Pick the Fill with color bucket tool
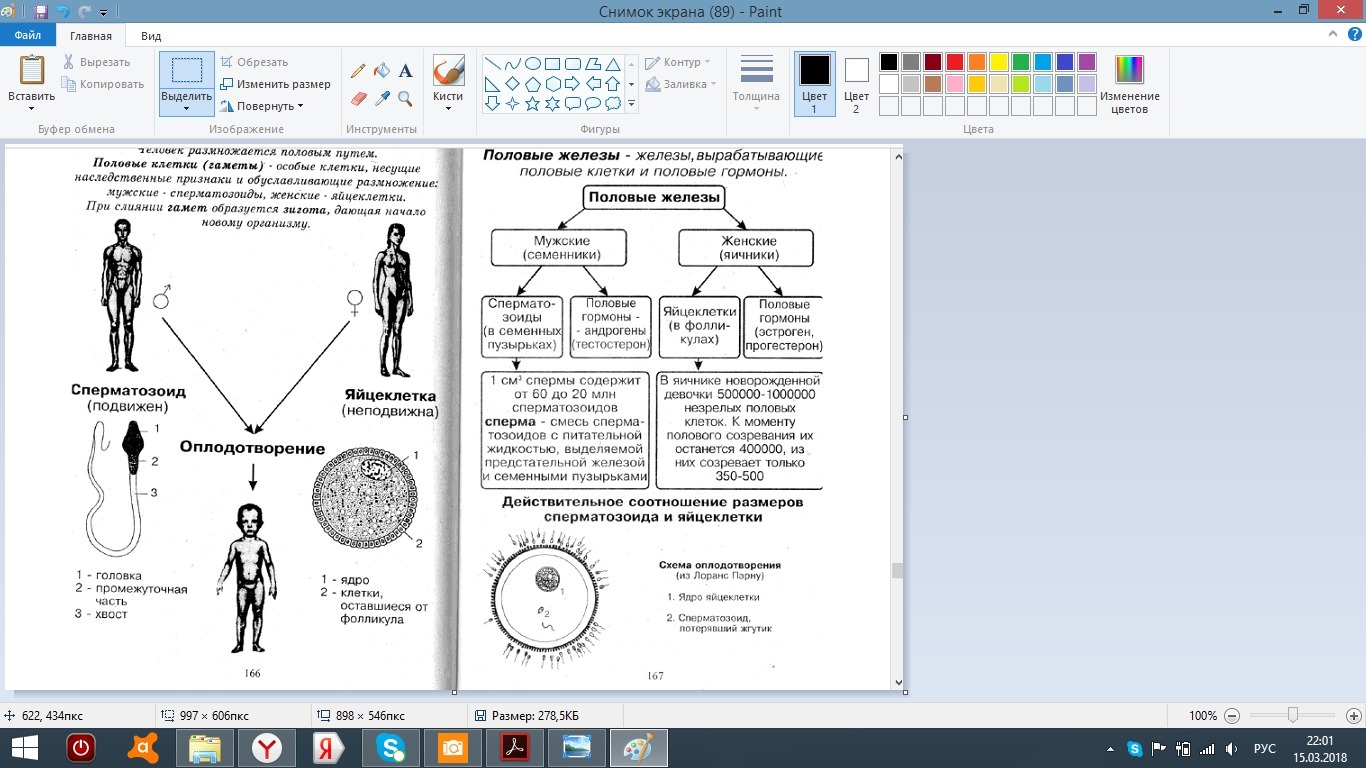The width and height of the screenshot is (1366, 768). coord(381,71)
